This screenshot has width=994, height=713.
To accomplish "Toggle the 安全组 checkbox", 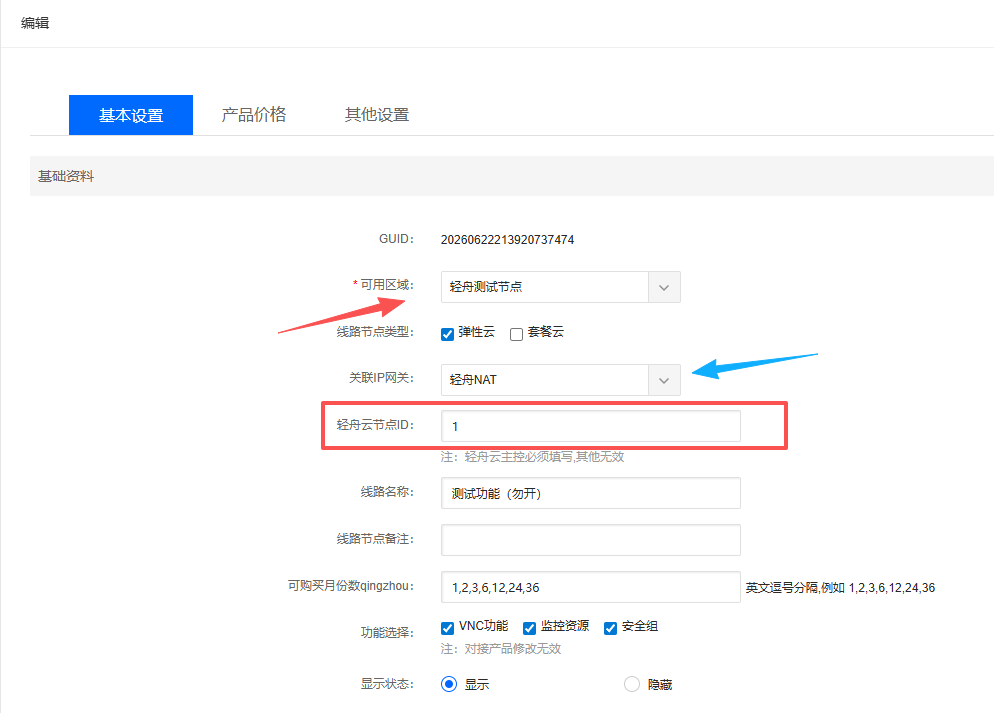I will pyautogui.click(x=610, y=628).
